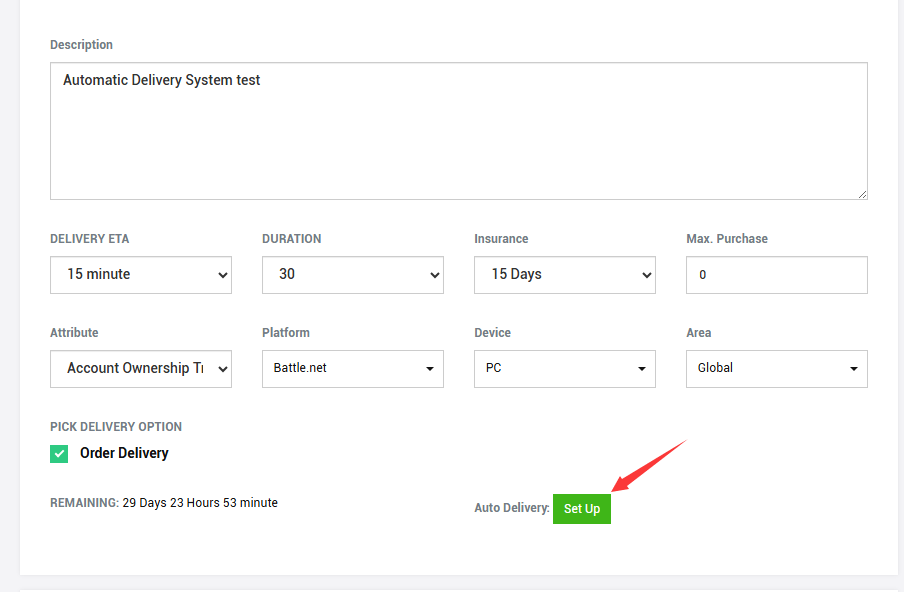Focus the Description text area
The width and height of the screenshot is (904, 592).
pos(458,131)
